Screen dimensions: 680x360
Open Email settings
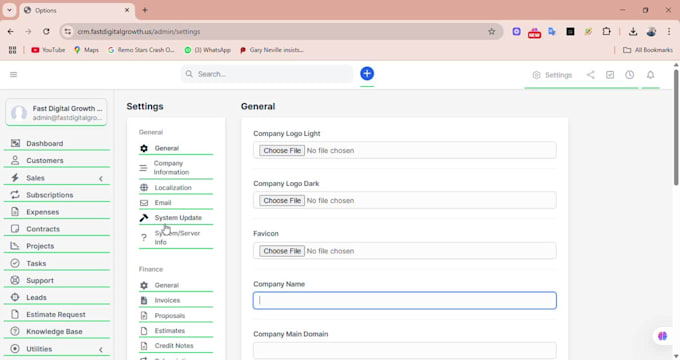pyautogui.click(x=176, y=203)
